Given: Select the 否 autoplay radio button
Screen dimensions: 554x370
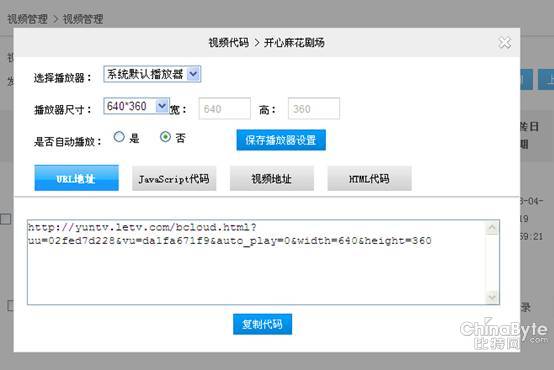Looking at the screenshot, I should pos(165,137).
